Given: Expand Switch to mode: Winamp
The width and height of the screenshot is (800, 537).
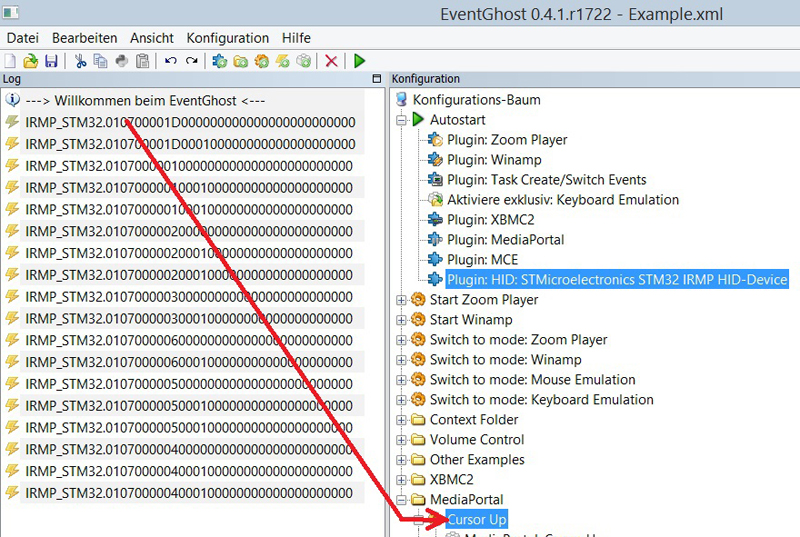Looking at the screenshot, I should click(x=402, y=360).
